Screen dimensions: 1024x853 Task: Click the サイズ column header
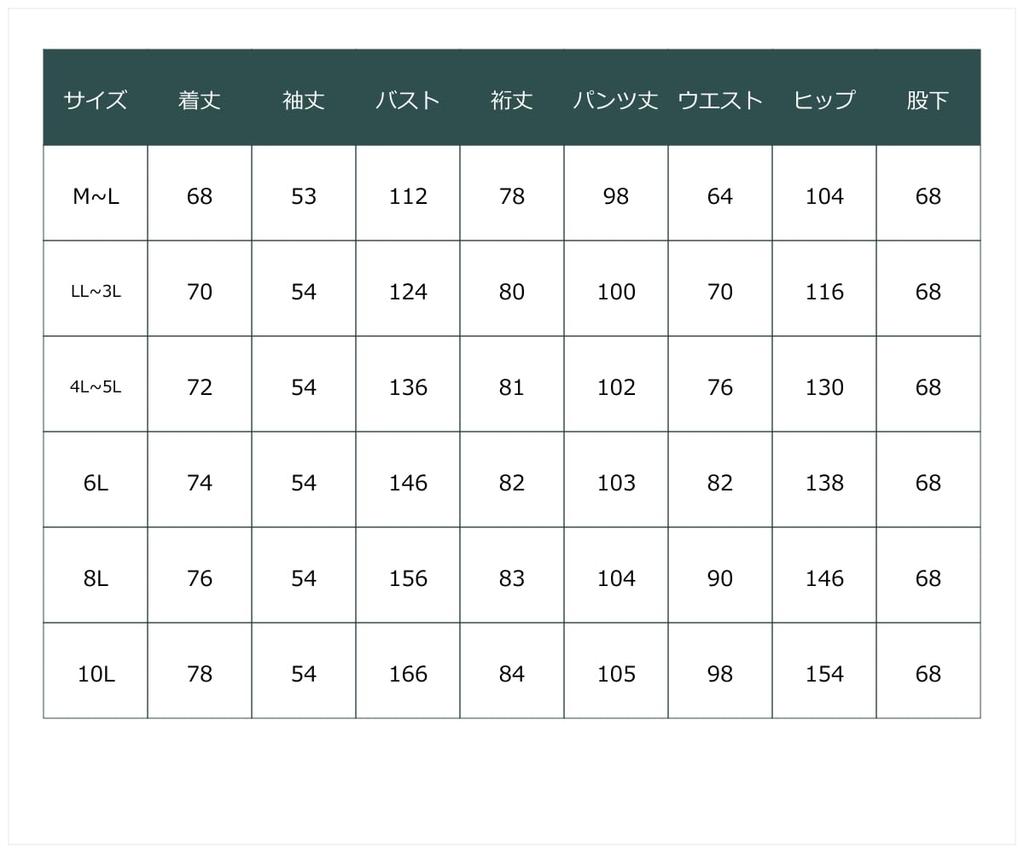click(x=95, y=100)
